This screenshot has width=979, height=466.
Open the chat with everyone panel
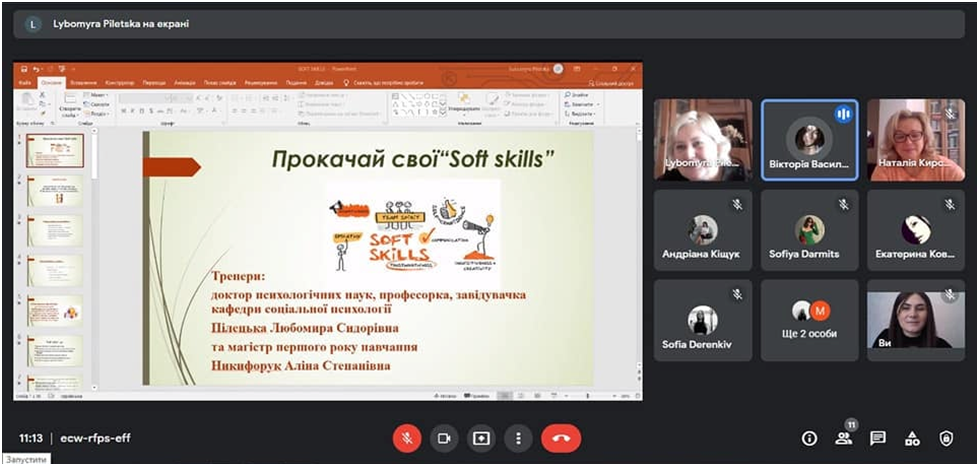(878, 438)
